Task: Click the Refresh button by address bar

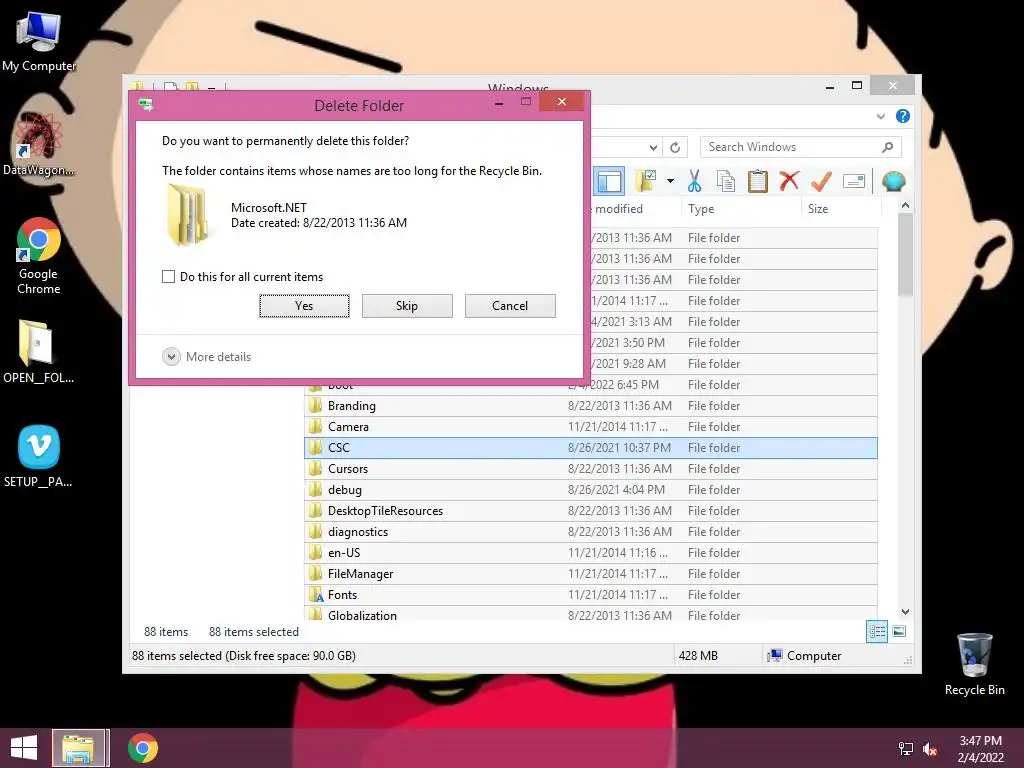Action: (x=675, y=148)
